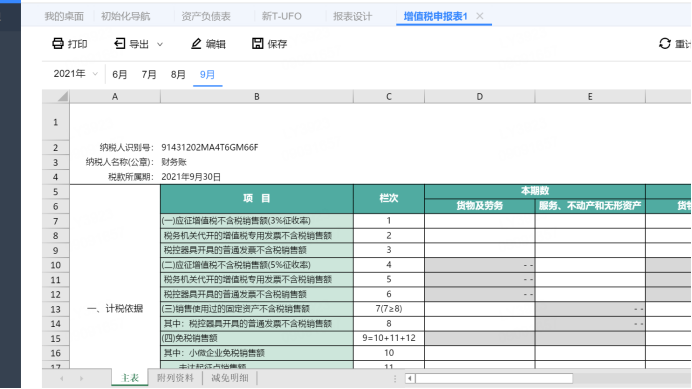
Task: Select column D header
Action: click(480, 96)
